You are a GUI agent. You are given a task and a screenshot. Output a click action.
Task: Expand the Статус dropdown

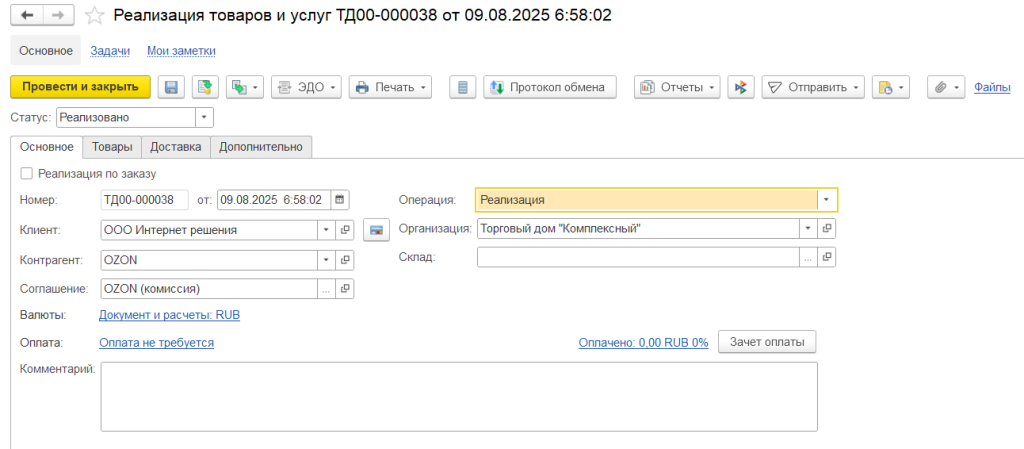pyautogui.click(x=204, y=117)
